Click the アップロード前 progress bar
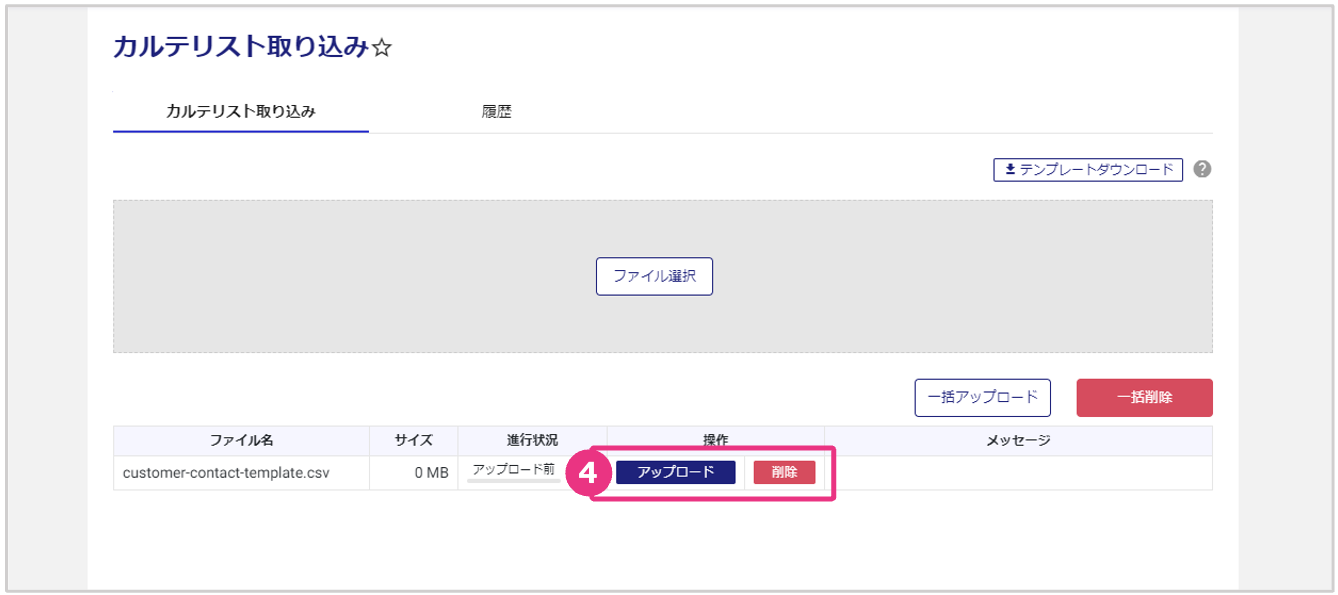The image size is (1338, 595). (514, 481)
